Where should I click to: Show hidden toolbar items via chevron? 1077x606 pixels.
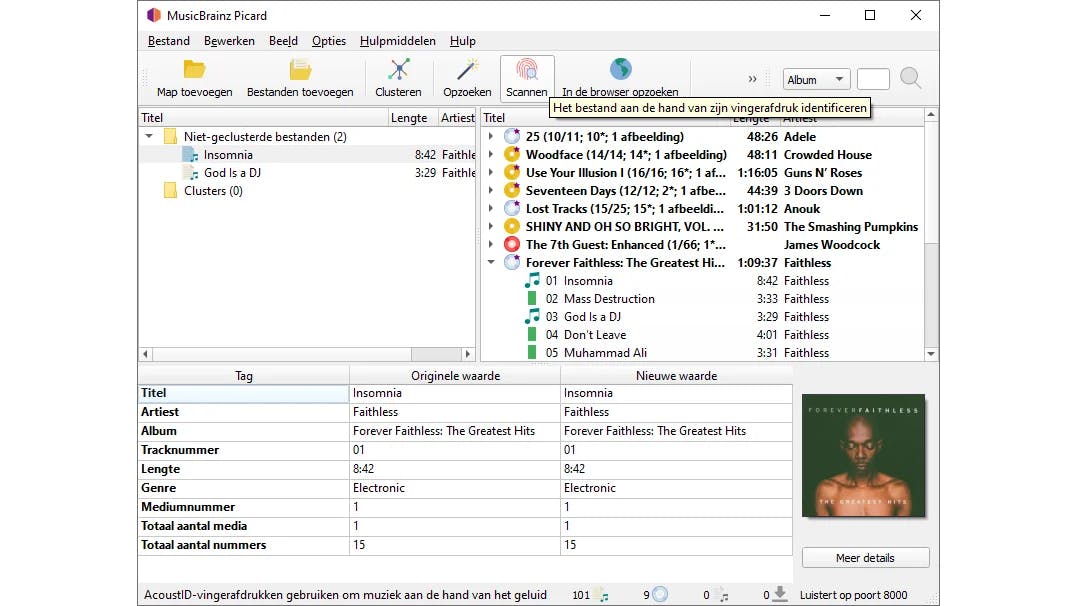coord(753,79)
